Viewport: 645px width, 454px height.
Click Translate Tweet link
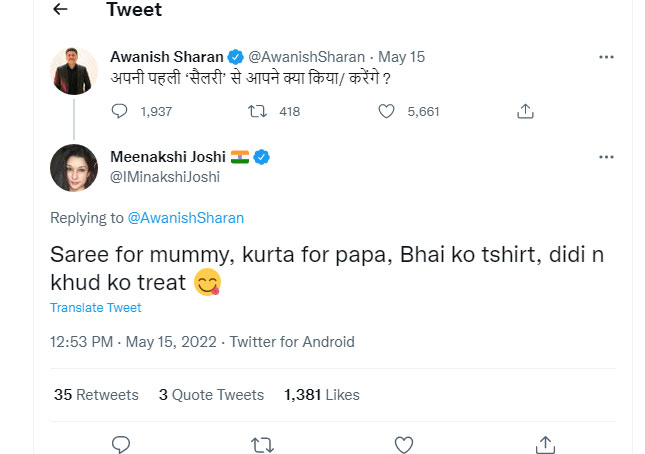click(96, 308)
